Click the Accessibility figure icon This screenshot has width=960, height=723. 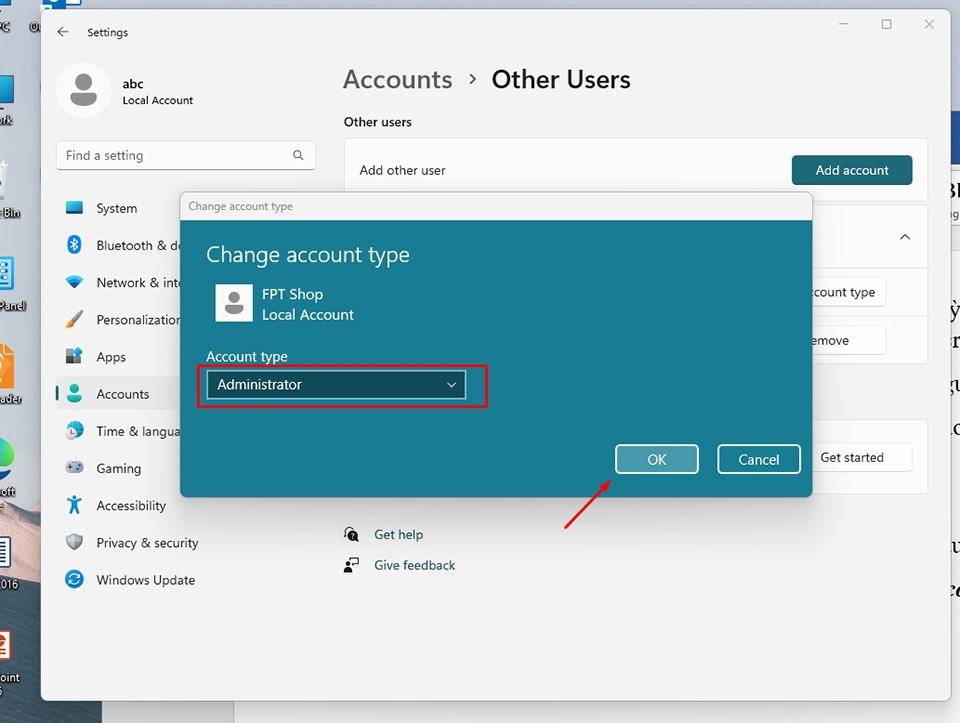[x=74, y=504]
